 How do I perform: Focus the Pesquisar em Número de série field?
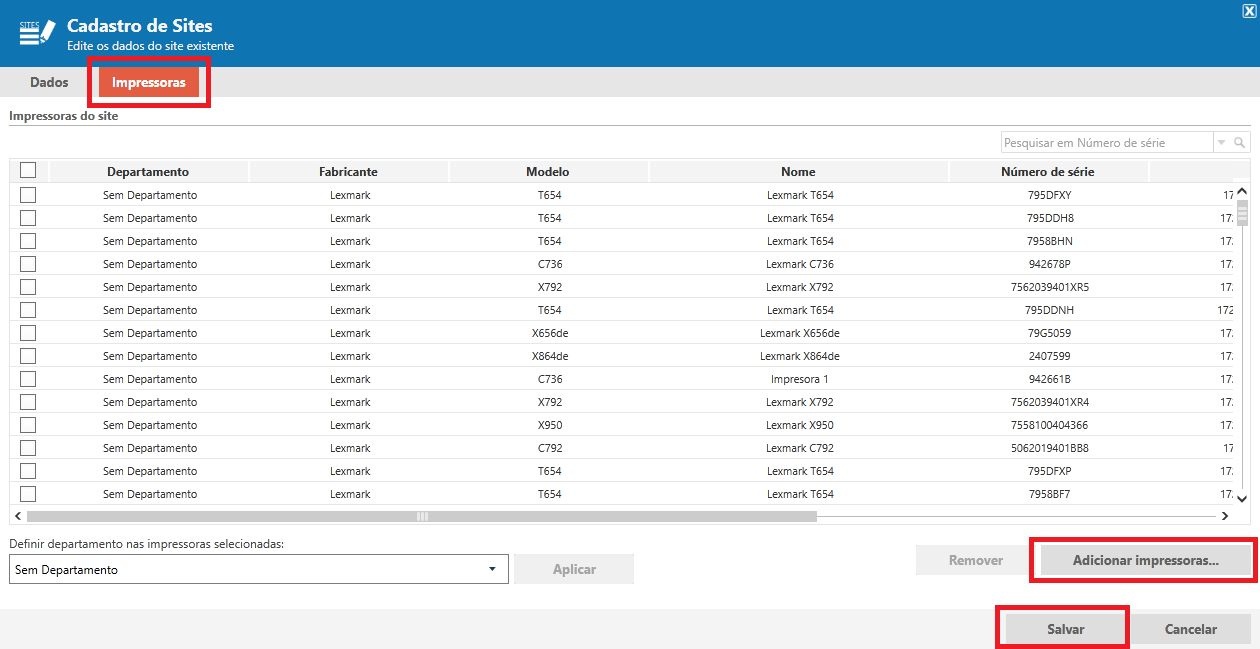[1106, 143]
